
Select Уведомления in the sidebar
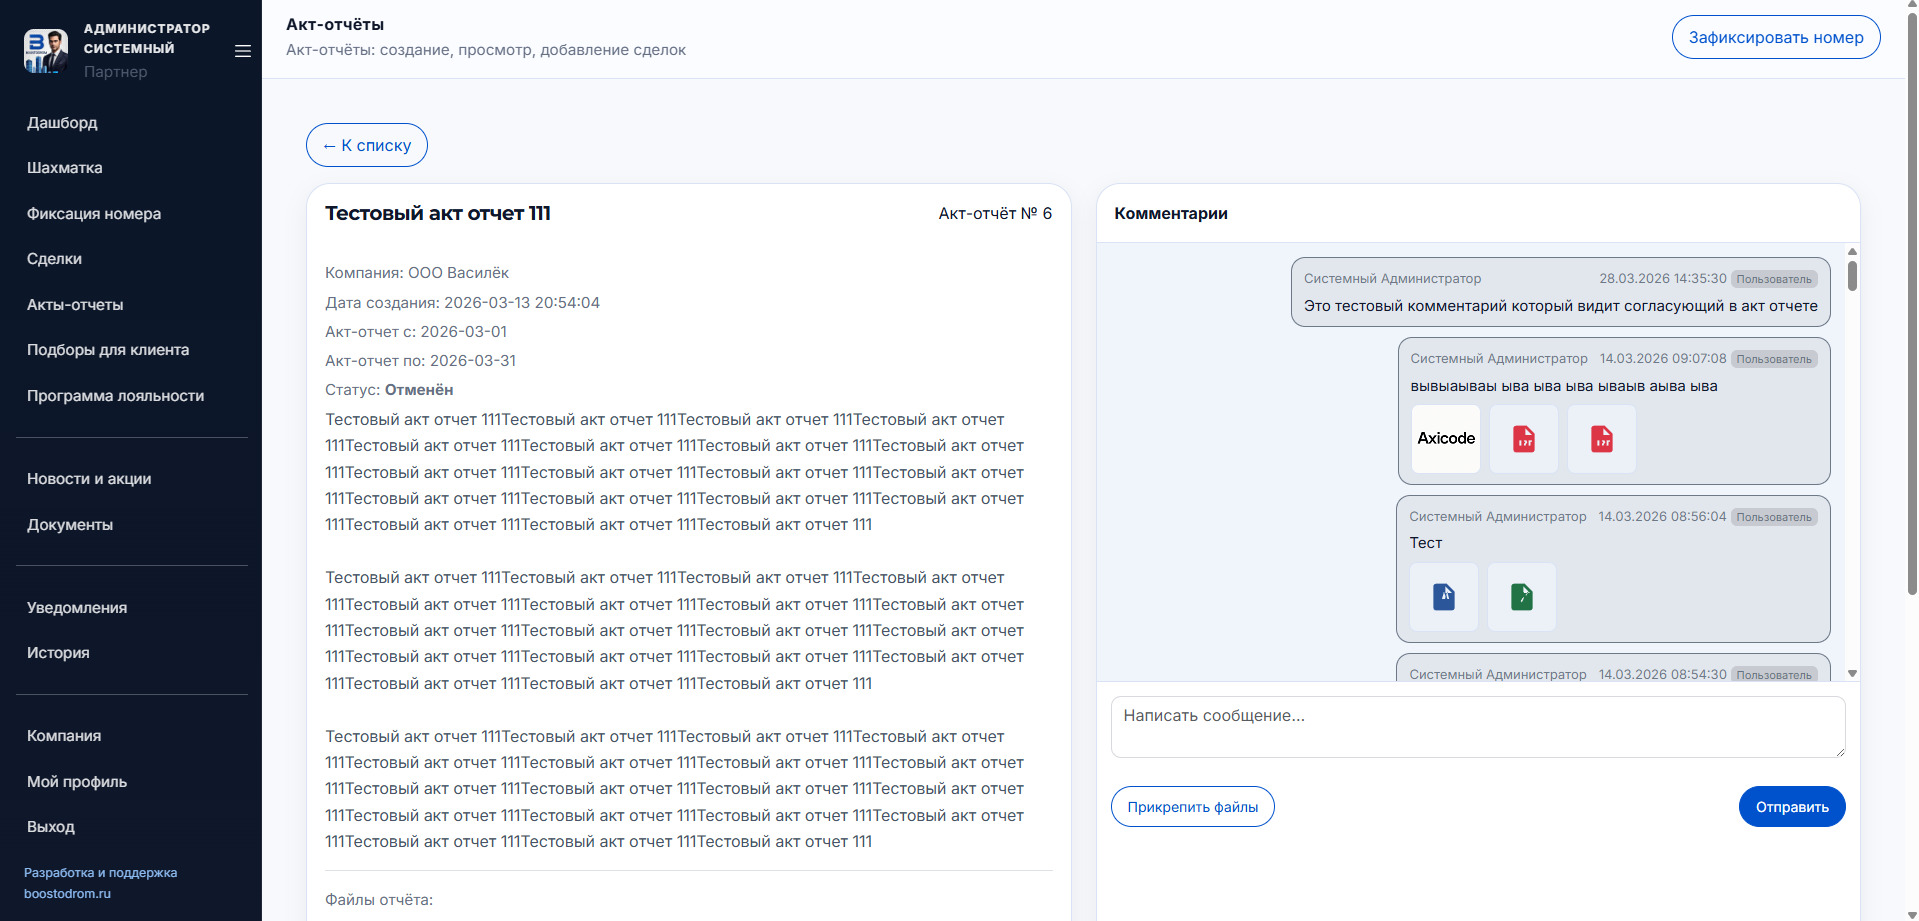click(77, 608)
